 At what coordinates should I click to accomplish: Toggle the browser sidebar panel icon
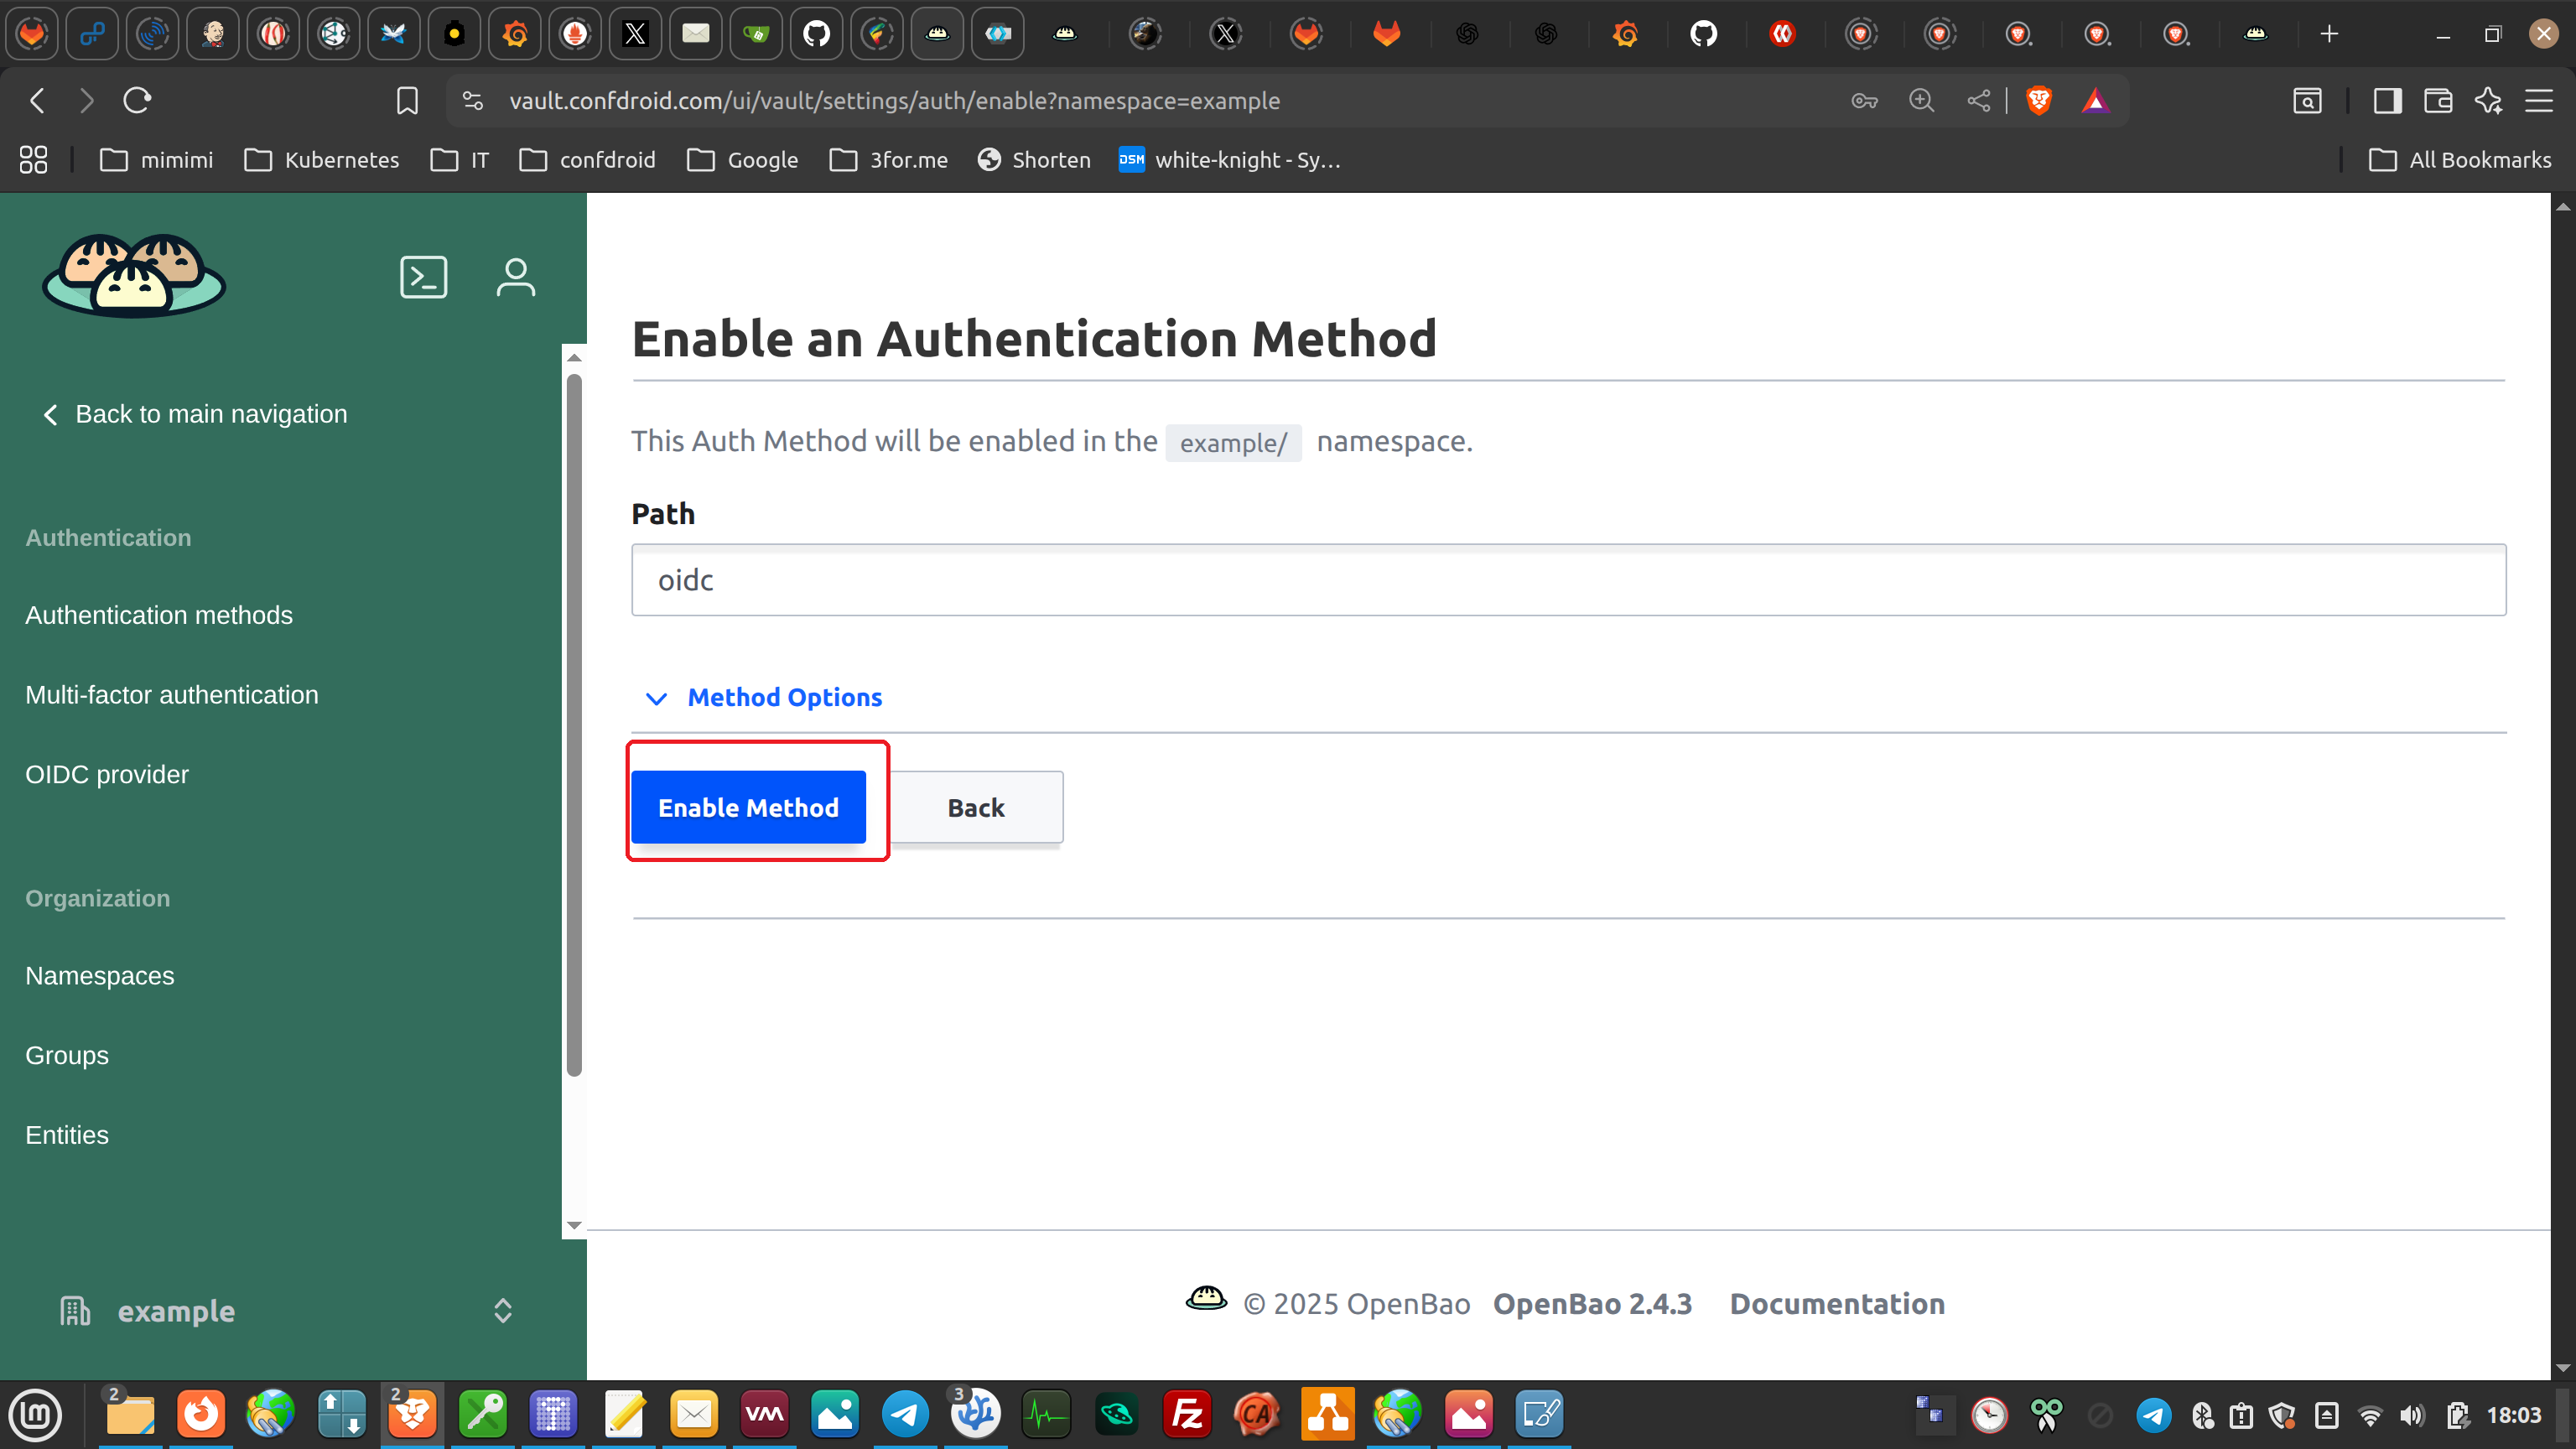pos(2387,100)
